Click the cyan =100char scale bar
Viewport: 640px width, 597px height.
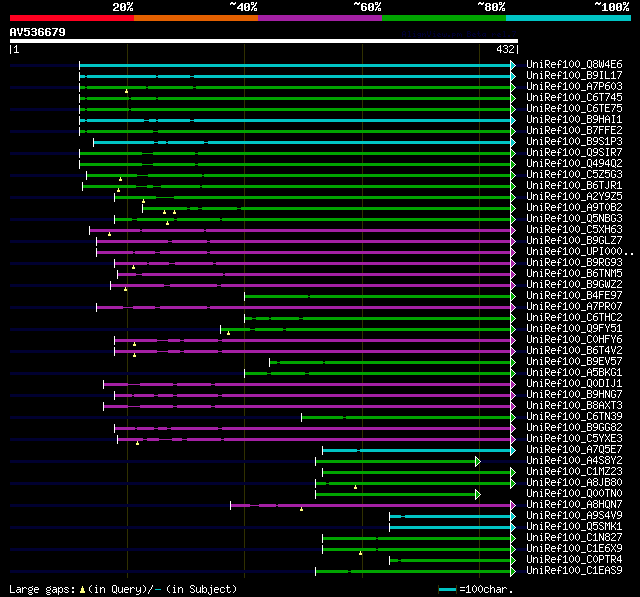pos(447,589)
